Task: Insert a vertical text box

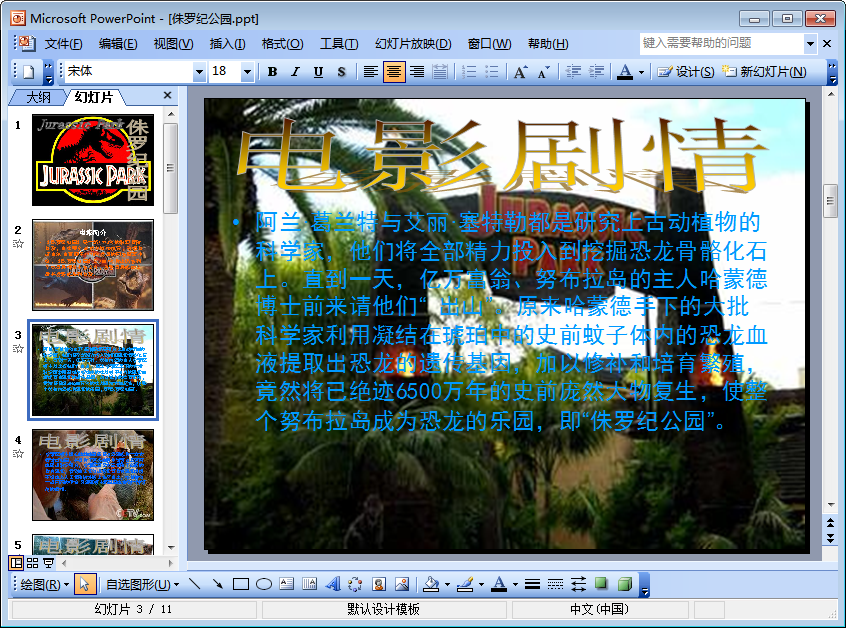Action: pos(309,584)
